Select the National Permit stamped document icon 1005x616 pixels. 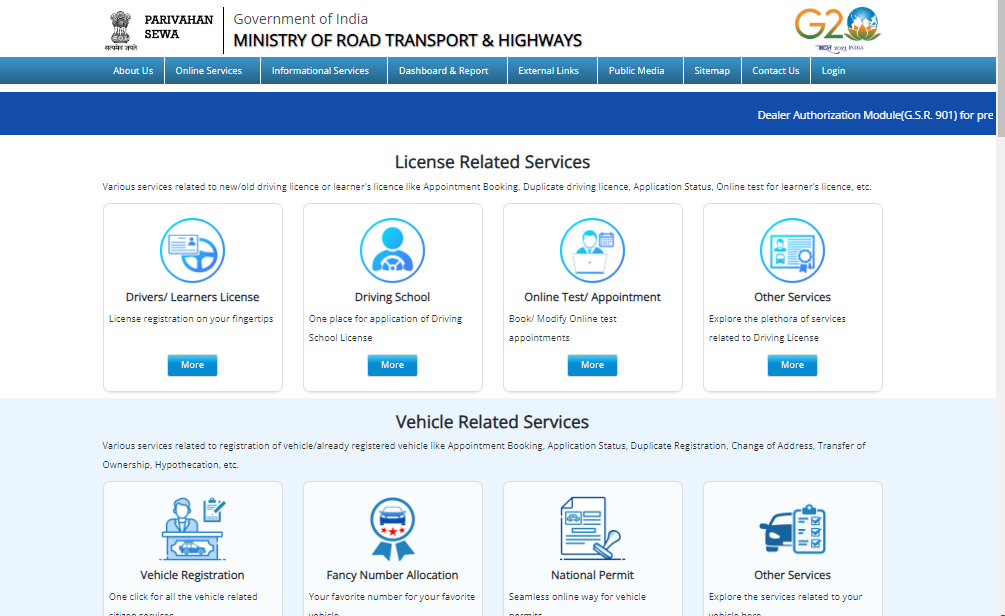(592, 528)
